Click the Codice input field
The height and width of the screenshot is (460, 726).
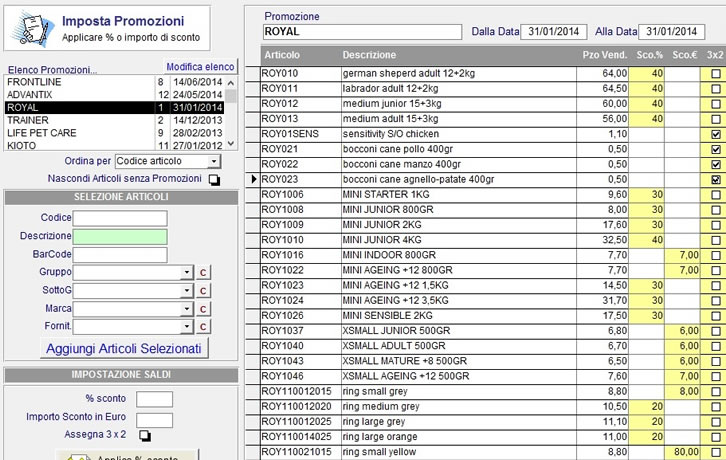120,218
